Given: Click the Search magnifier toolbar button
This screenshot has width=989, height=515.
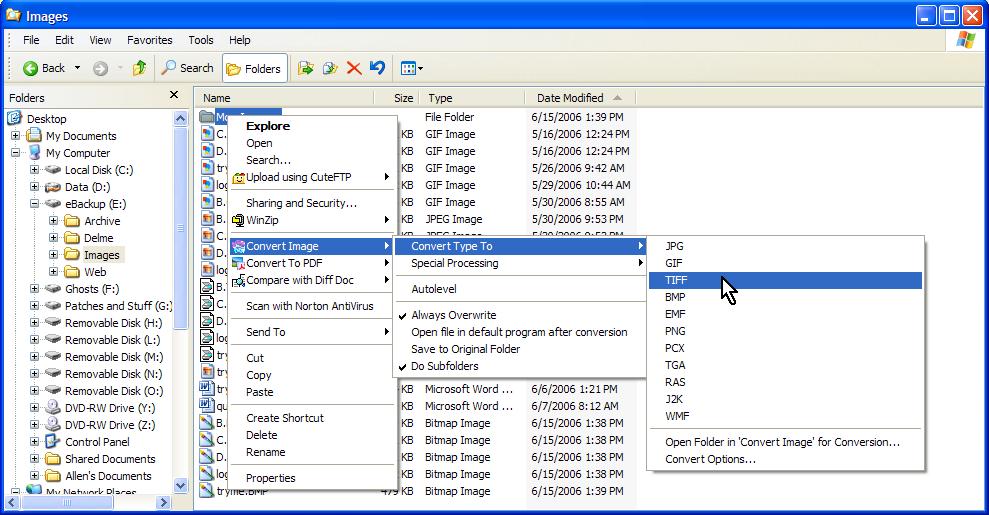Looking at the screenshot, I should pyautogui.click(x=187, y=68).
